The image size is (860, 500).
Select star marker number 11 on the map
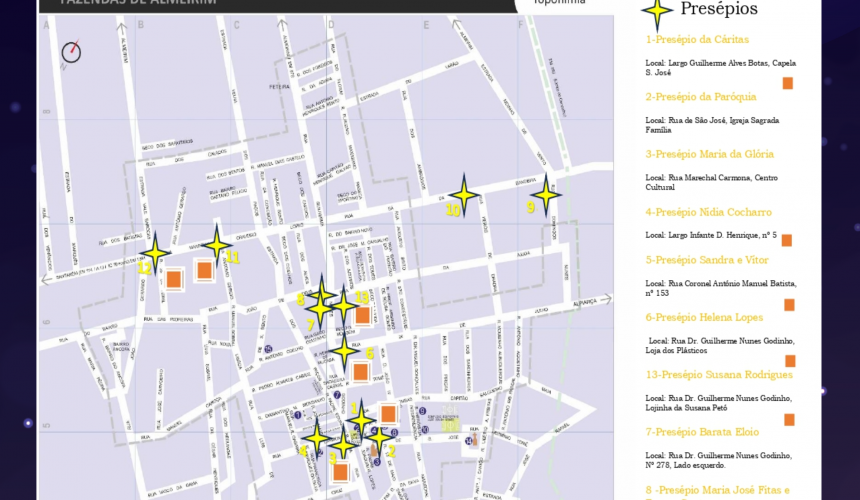[216, 244]
